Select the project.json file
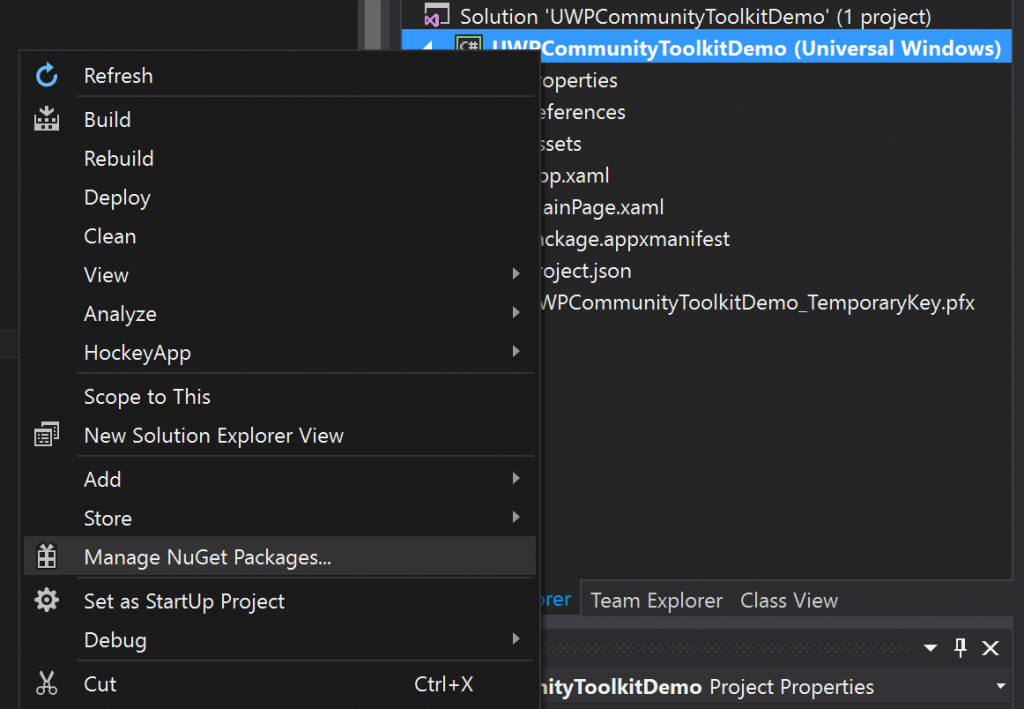1024x709 pixels. tap(586, 272)
